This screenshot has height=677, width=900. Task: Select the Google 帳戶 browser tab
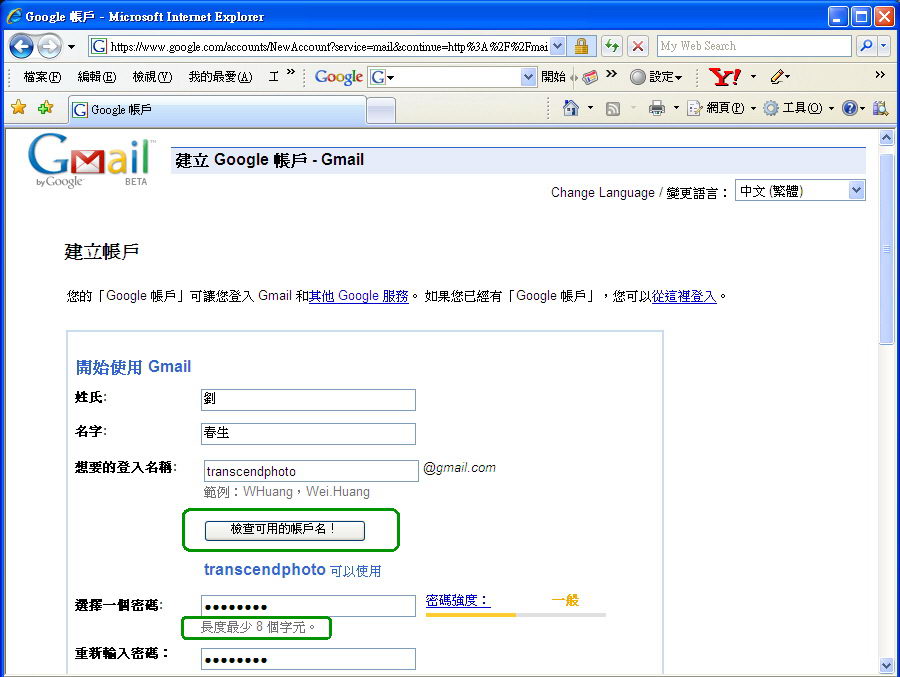pyautogui.click(x=217, y=110)
